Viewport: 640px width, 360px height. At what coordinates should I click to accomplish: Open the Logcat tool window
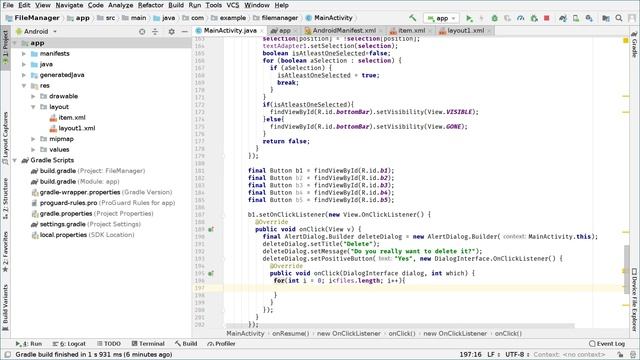click(x=69, y=344)
